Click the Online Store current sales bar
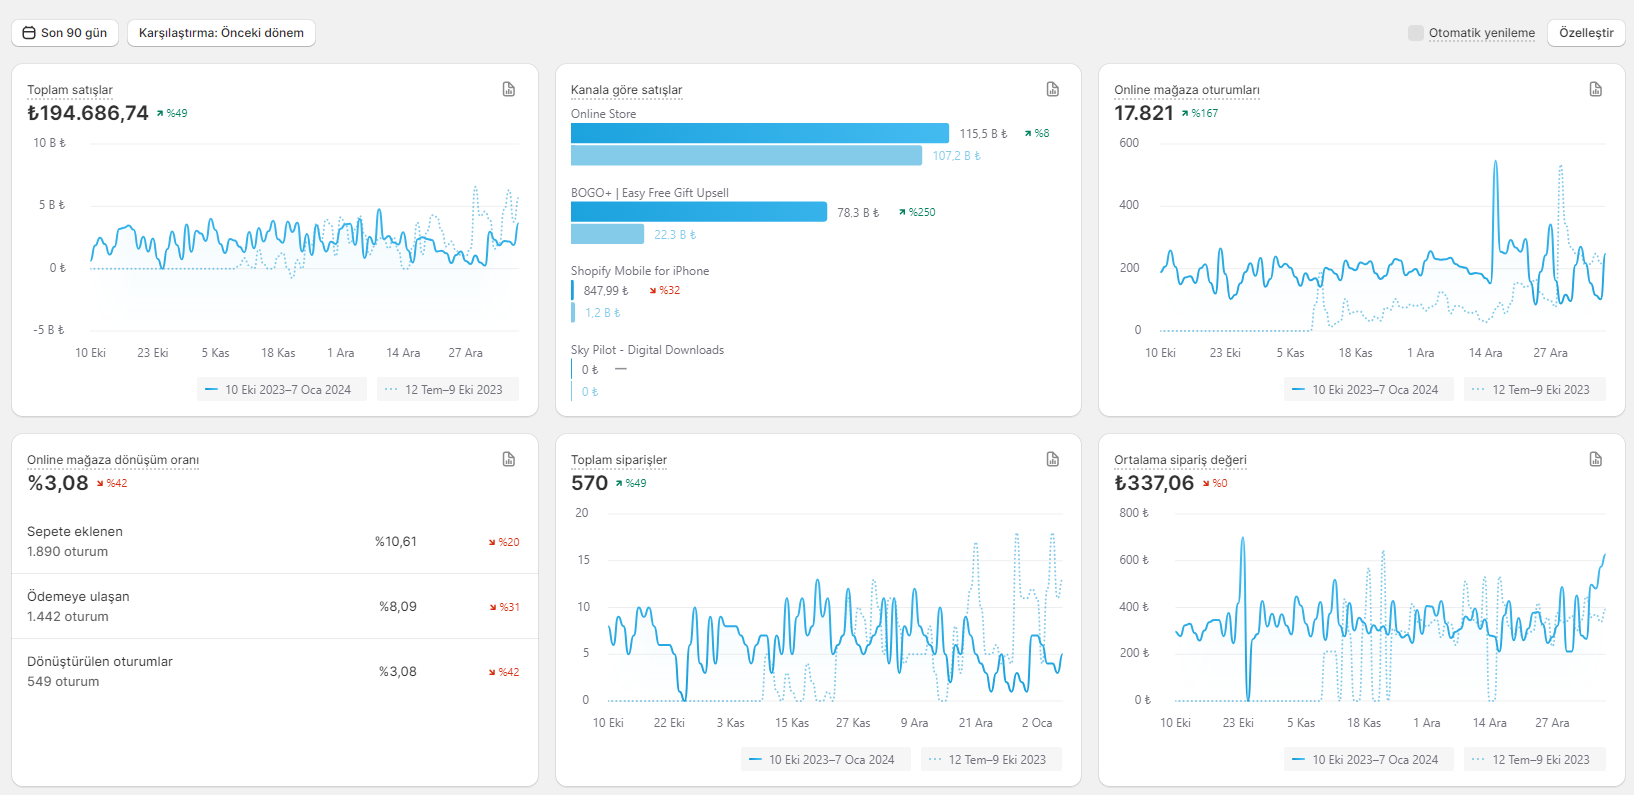 760,133
